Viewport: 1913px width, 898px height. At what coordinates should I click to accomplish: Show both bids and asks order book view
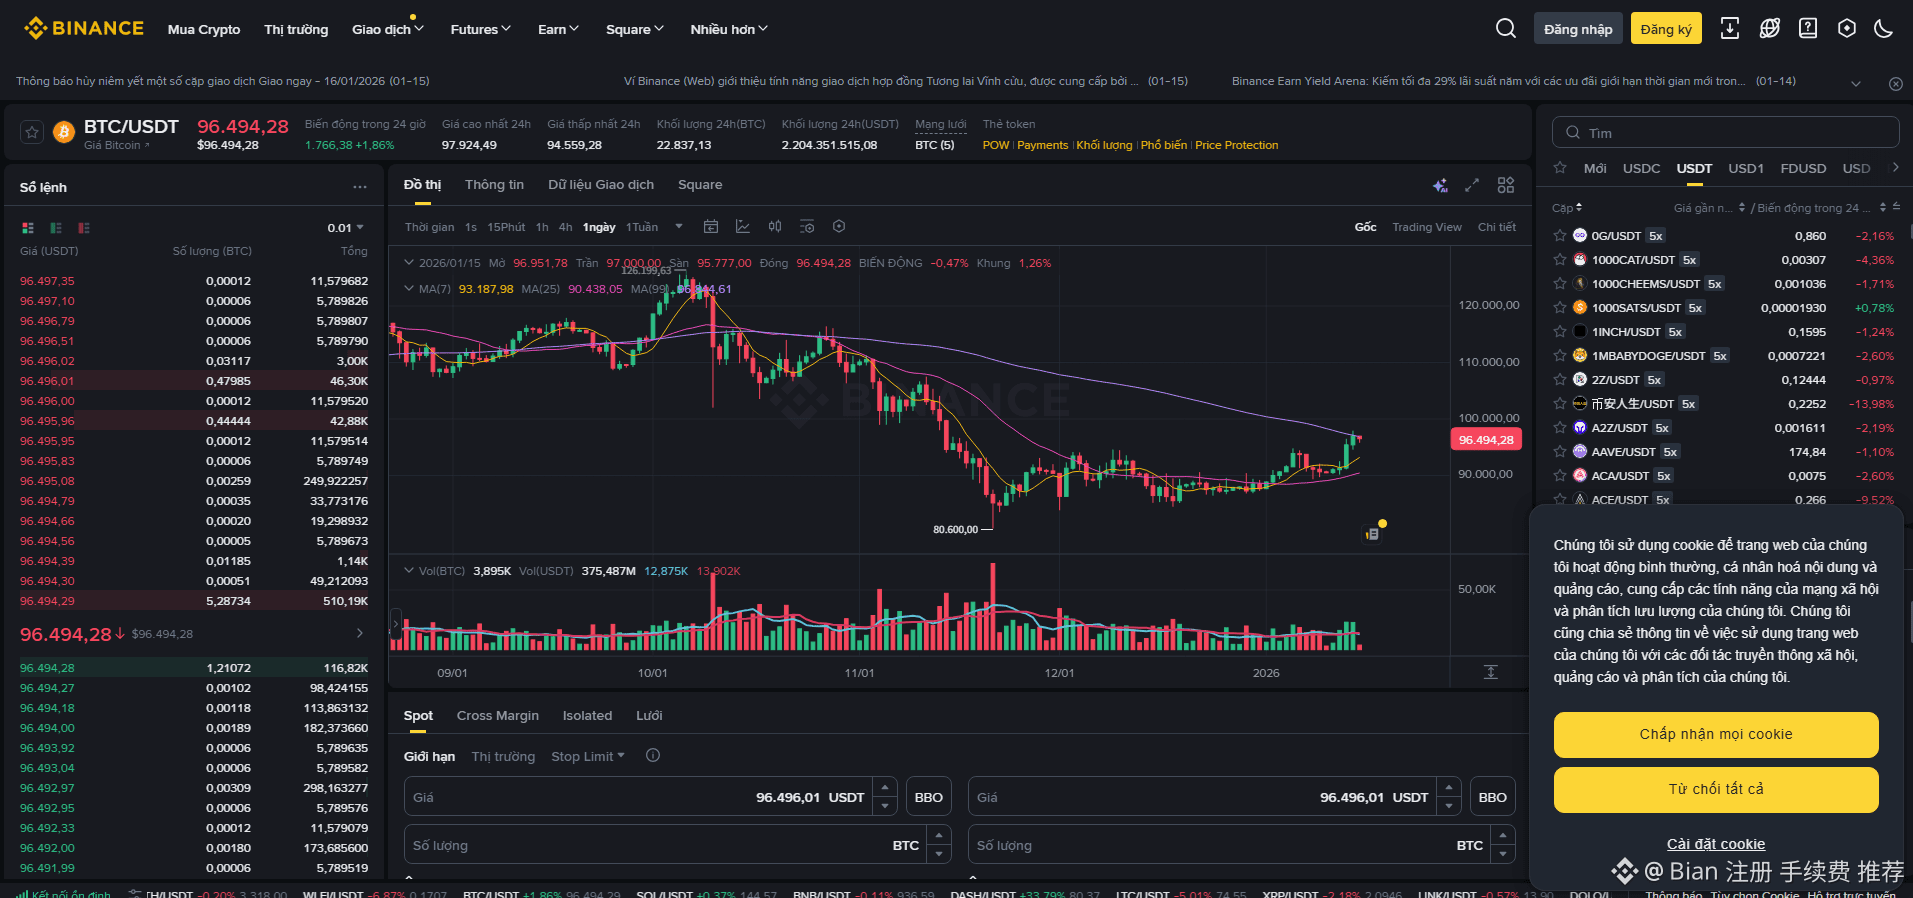pyautogui.click(x=28, y=228)
